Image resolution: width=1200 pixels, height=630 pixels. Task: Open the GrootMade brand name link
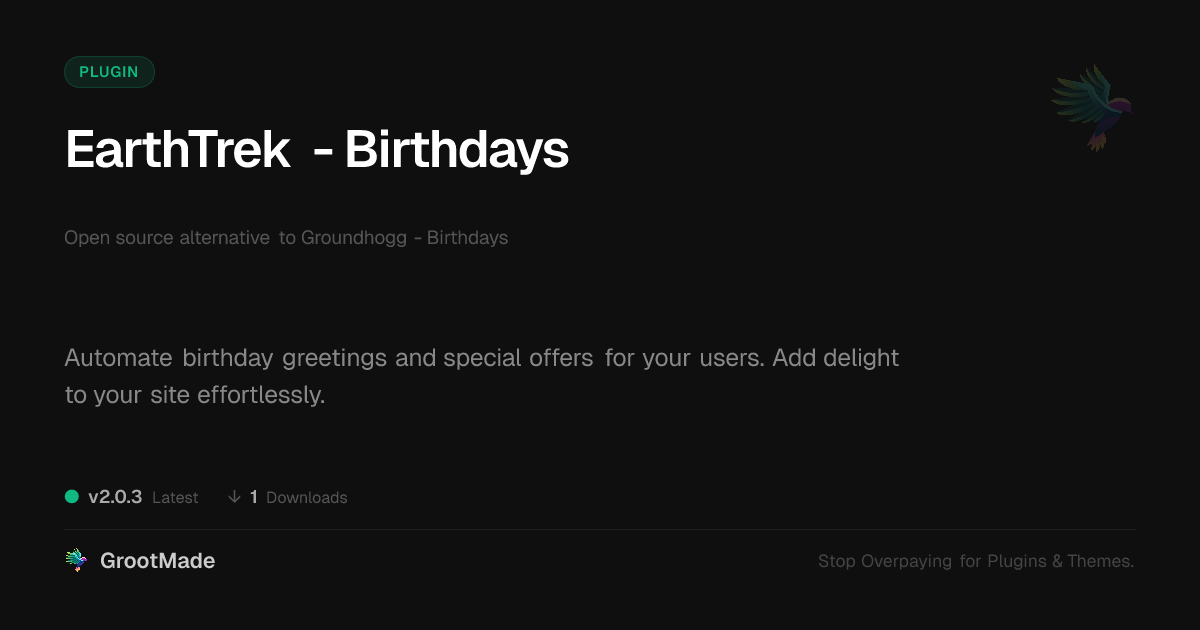[157, 561]
